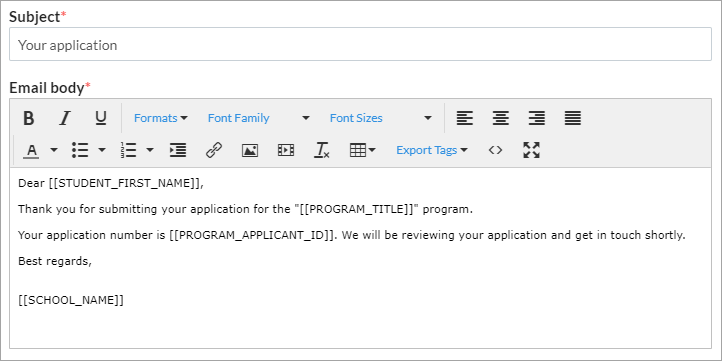Justify the text
722x361 pixels.
click(572, 118)
